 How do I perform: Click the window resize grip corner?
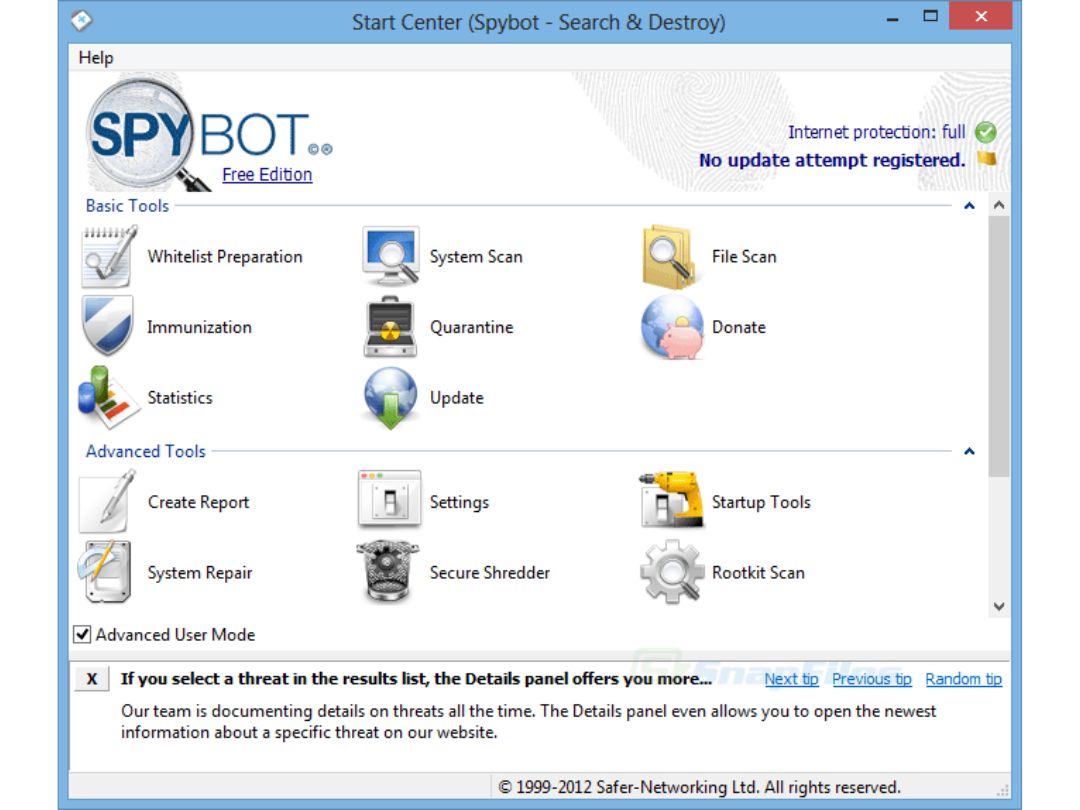point(1003,789)
